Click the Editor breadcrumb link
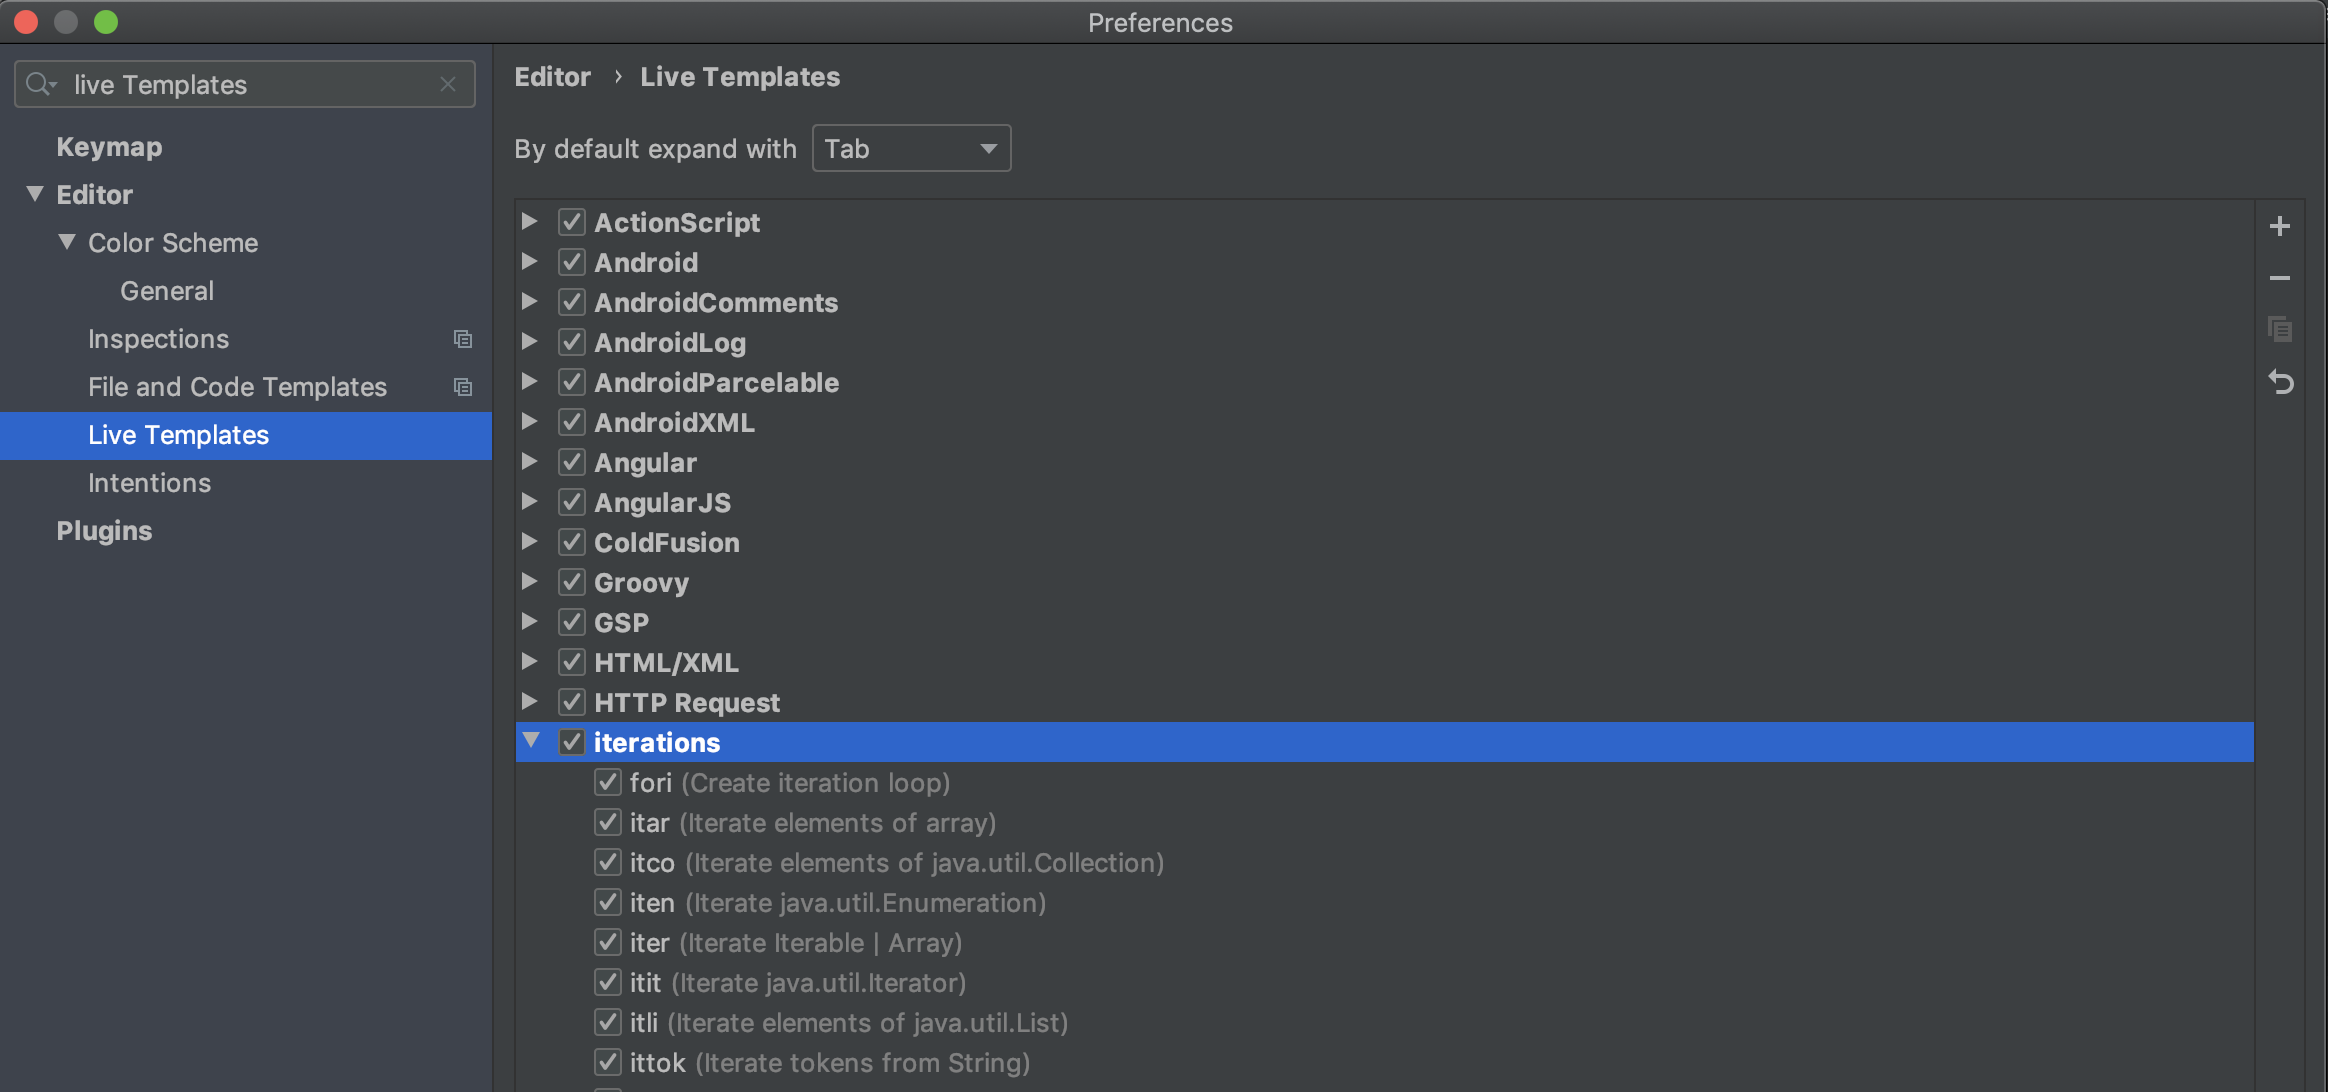Screen dimensions: 2328x1092 (552, 77)
